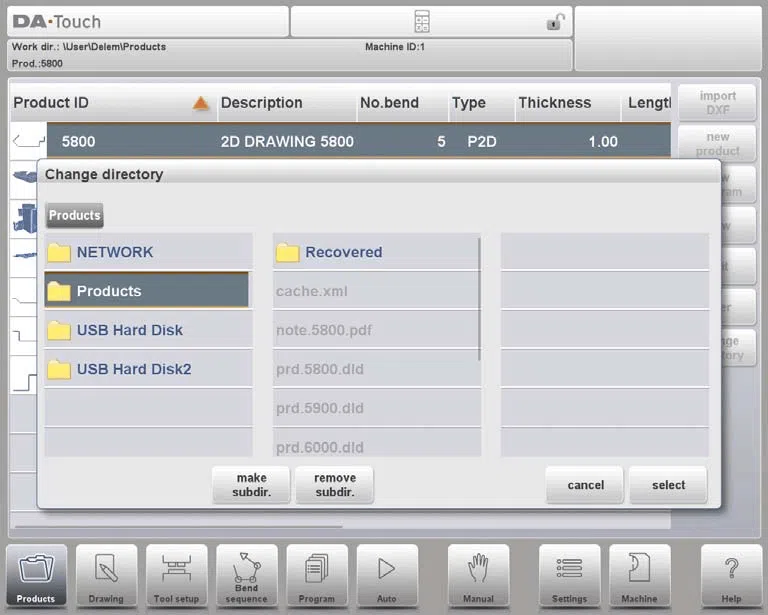Viewport: 768px width, 615px height.
Task: Click the Products breadcrumb button
Action: coord(74,215)
